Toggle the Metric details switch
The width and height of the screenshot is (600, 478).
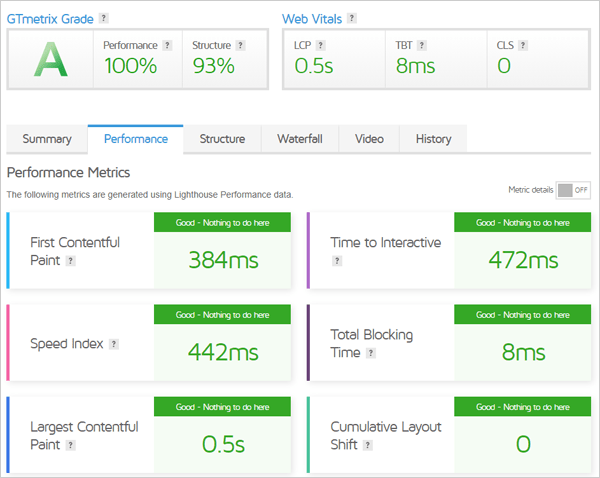pyautogui.click(x=572, y=190)
